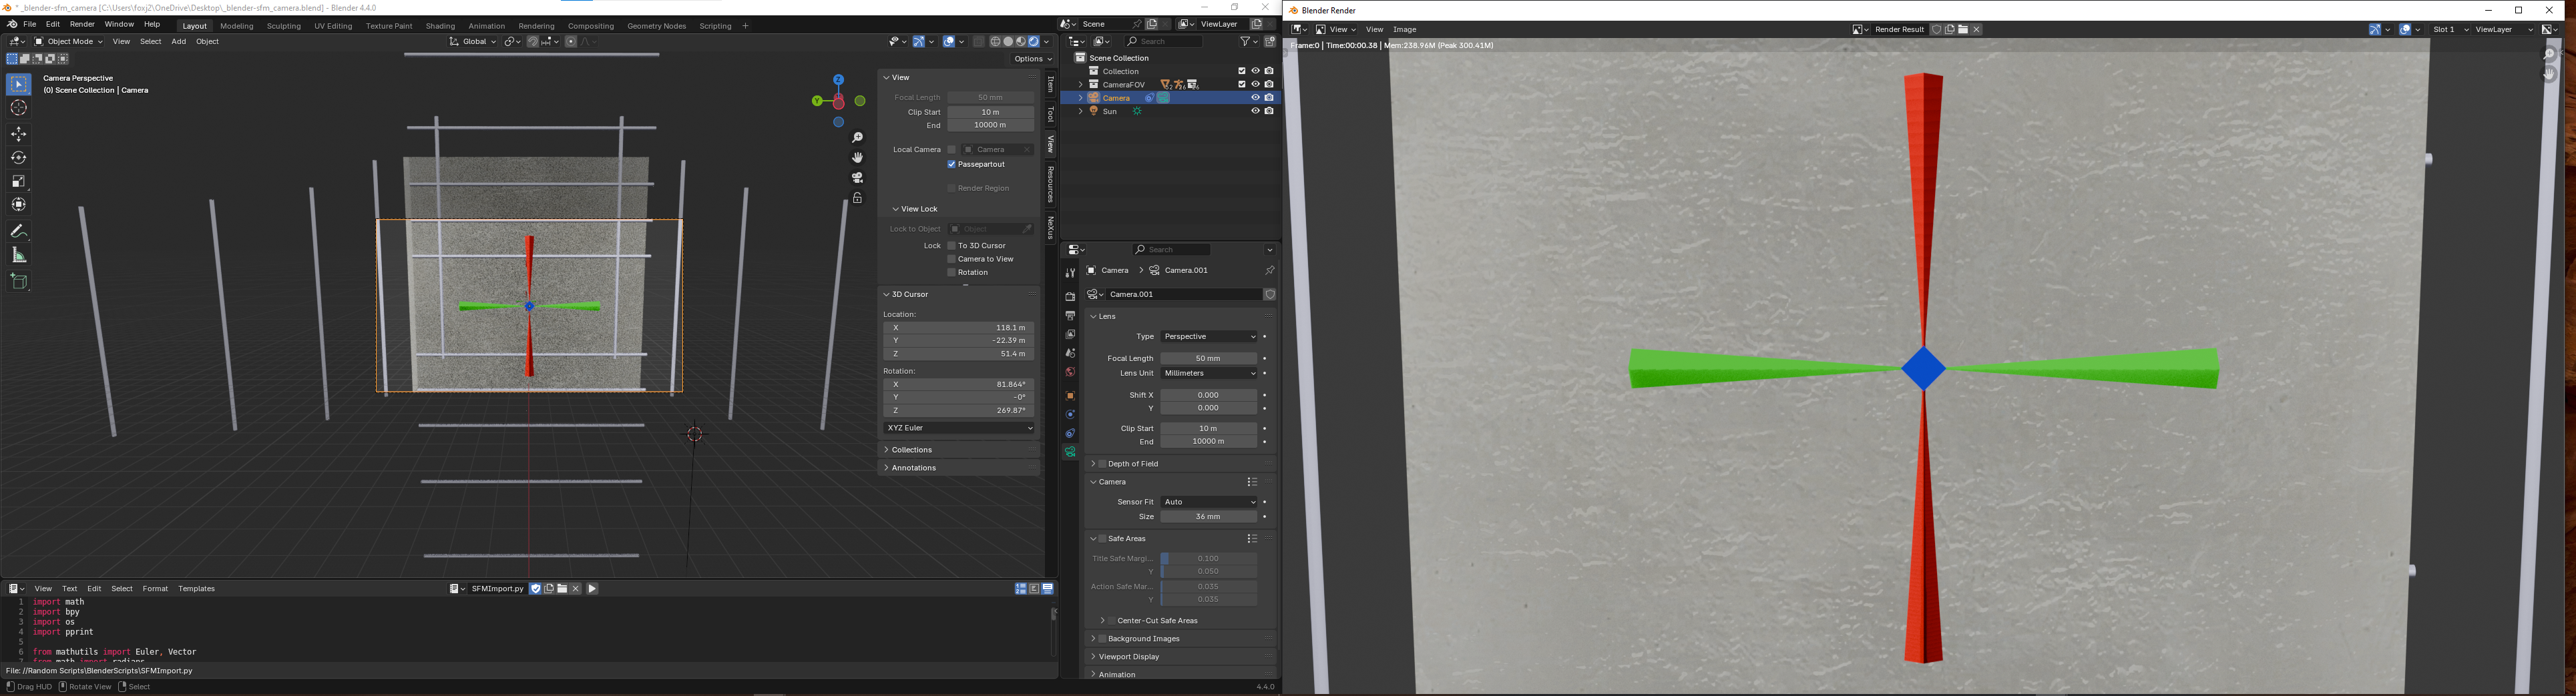2576x696 pixels.
Task: Pin the properties editor context
Action: [1269, 271]
